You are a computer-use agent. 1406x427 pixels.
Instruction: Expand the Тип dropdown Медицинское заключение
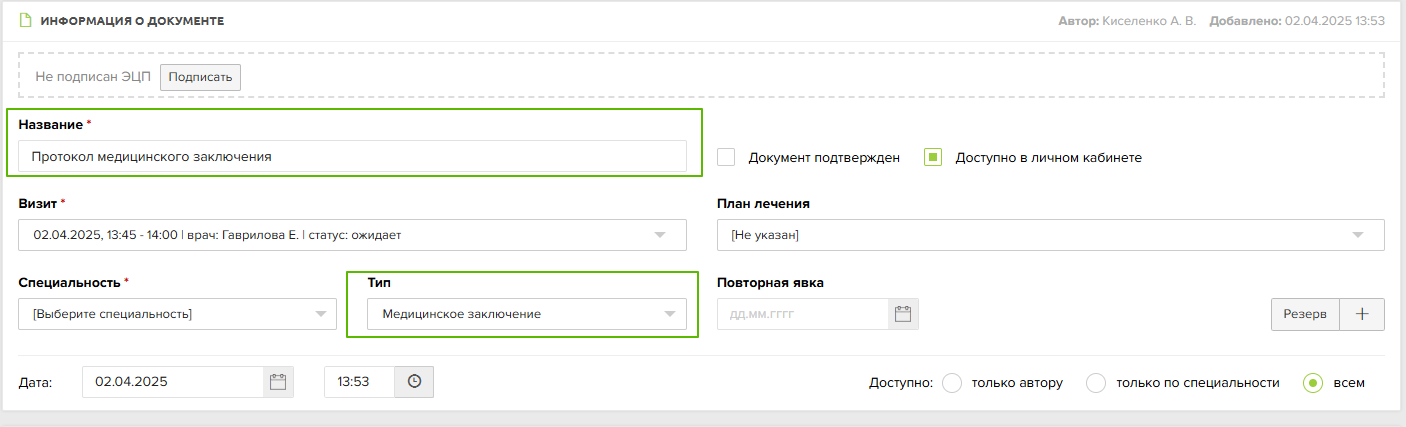click(527, 314)
